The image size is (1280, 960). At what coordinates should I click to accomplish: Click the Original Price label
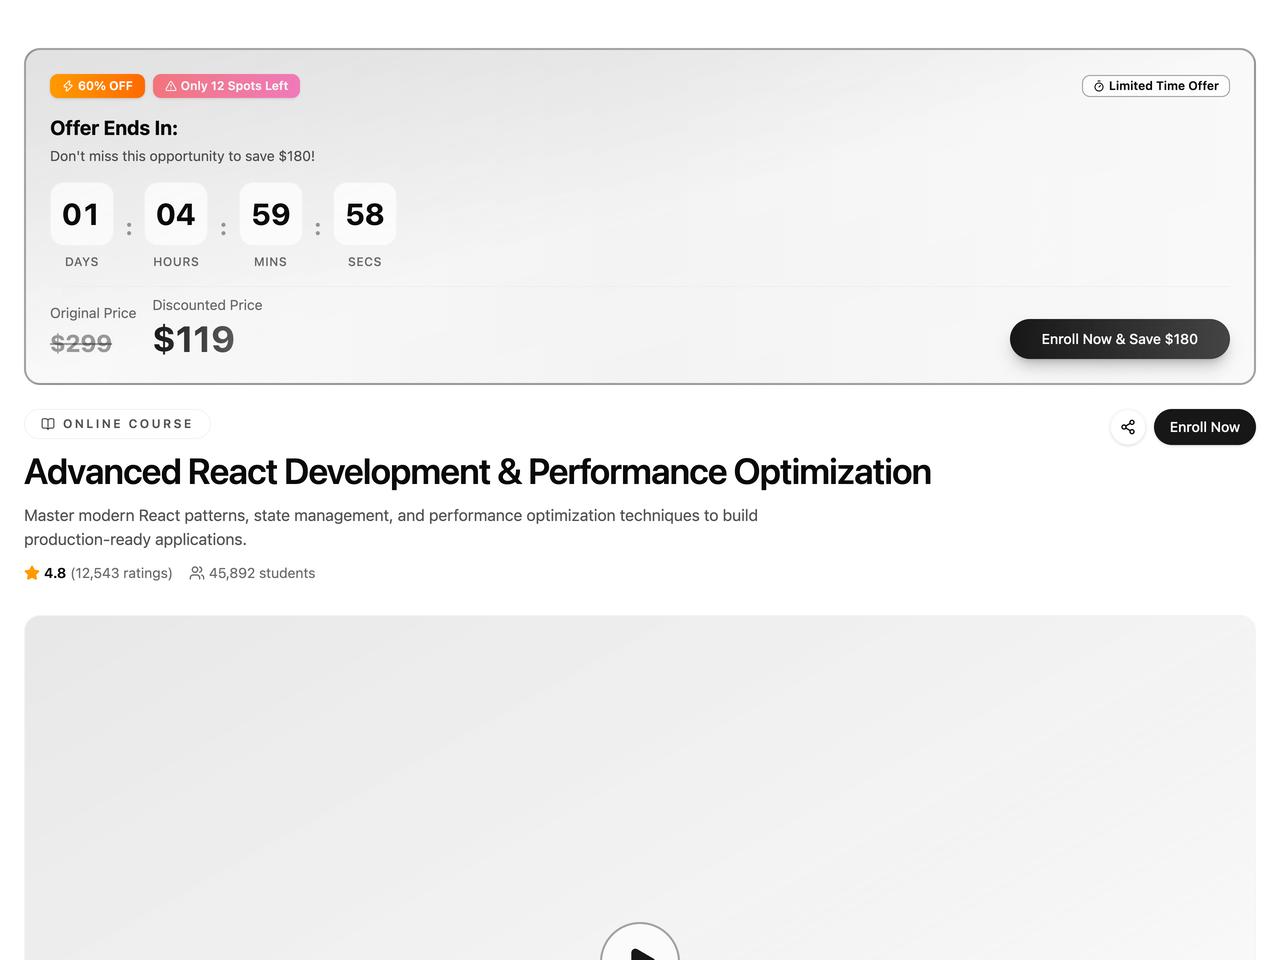(93, 313)
